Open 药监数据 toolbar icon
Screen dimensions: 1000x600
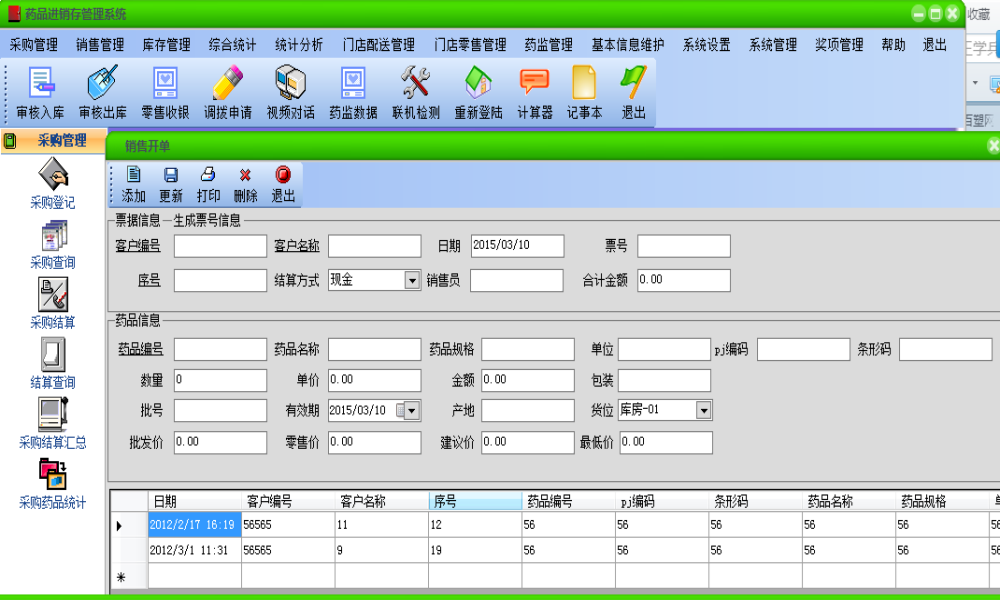click(x=353, y=92)
